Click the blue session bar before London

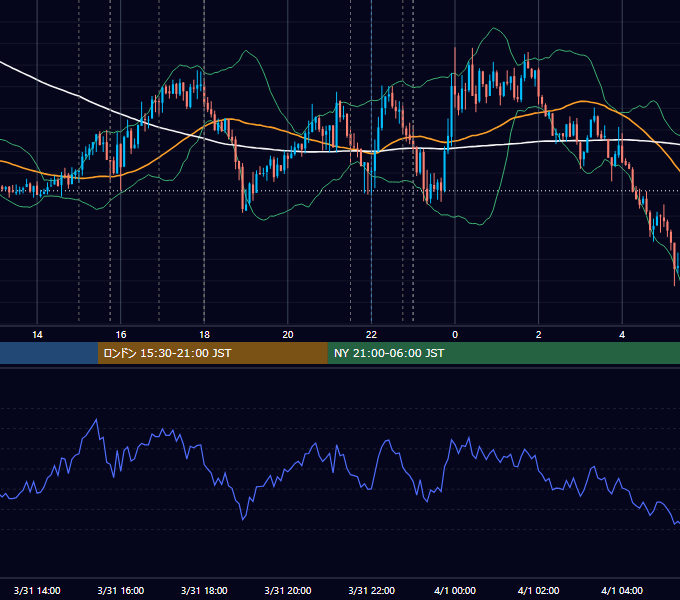tap(49, 353)
